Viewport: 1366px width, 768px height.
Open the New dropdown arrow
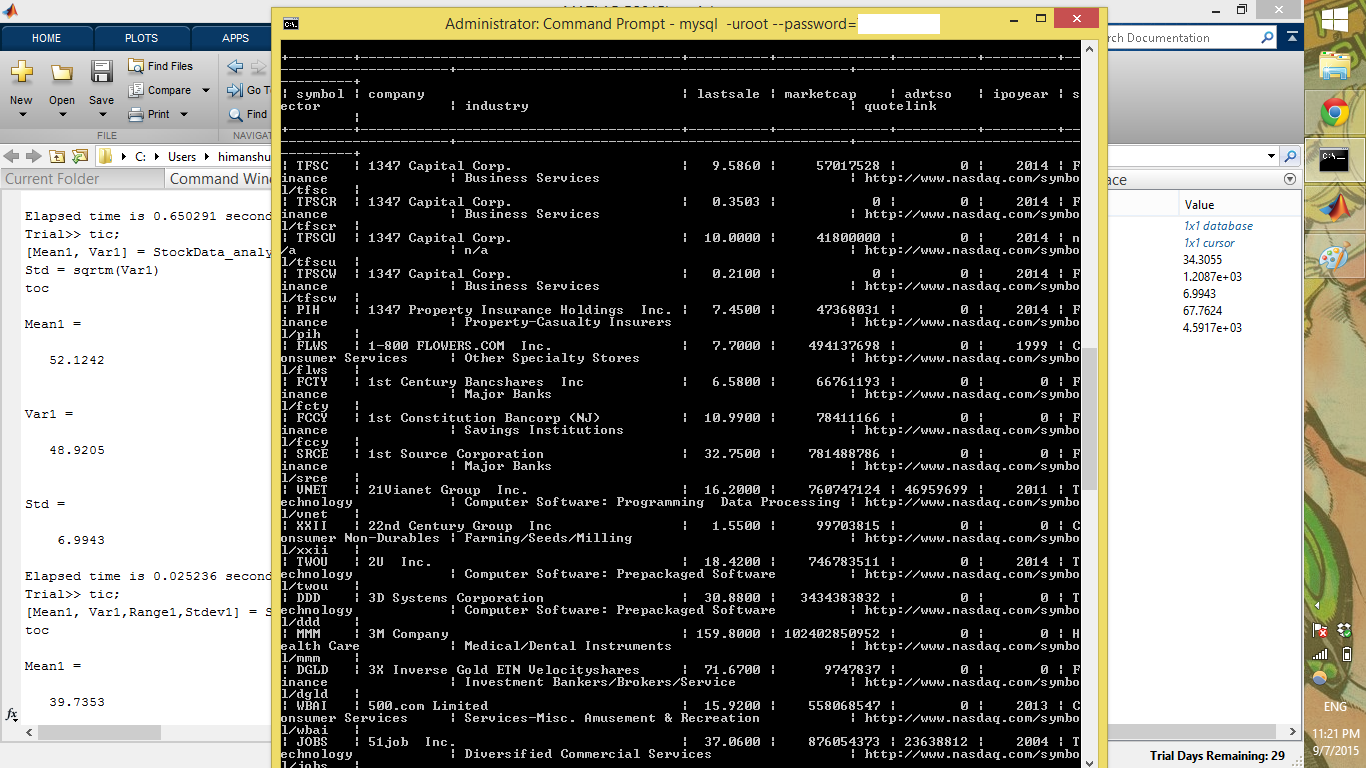(x=21, y=115)
